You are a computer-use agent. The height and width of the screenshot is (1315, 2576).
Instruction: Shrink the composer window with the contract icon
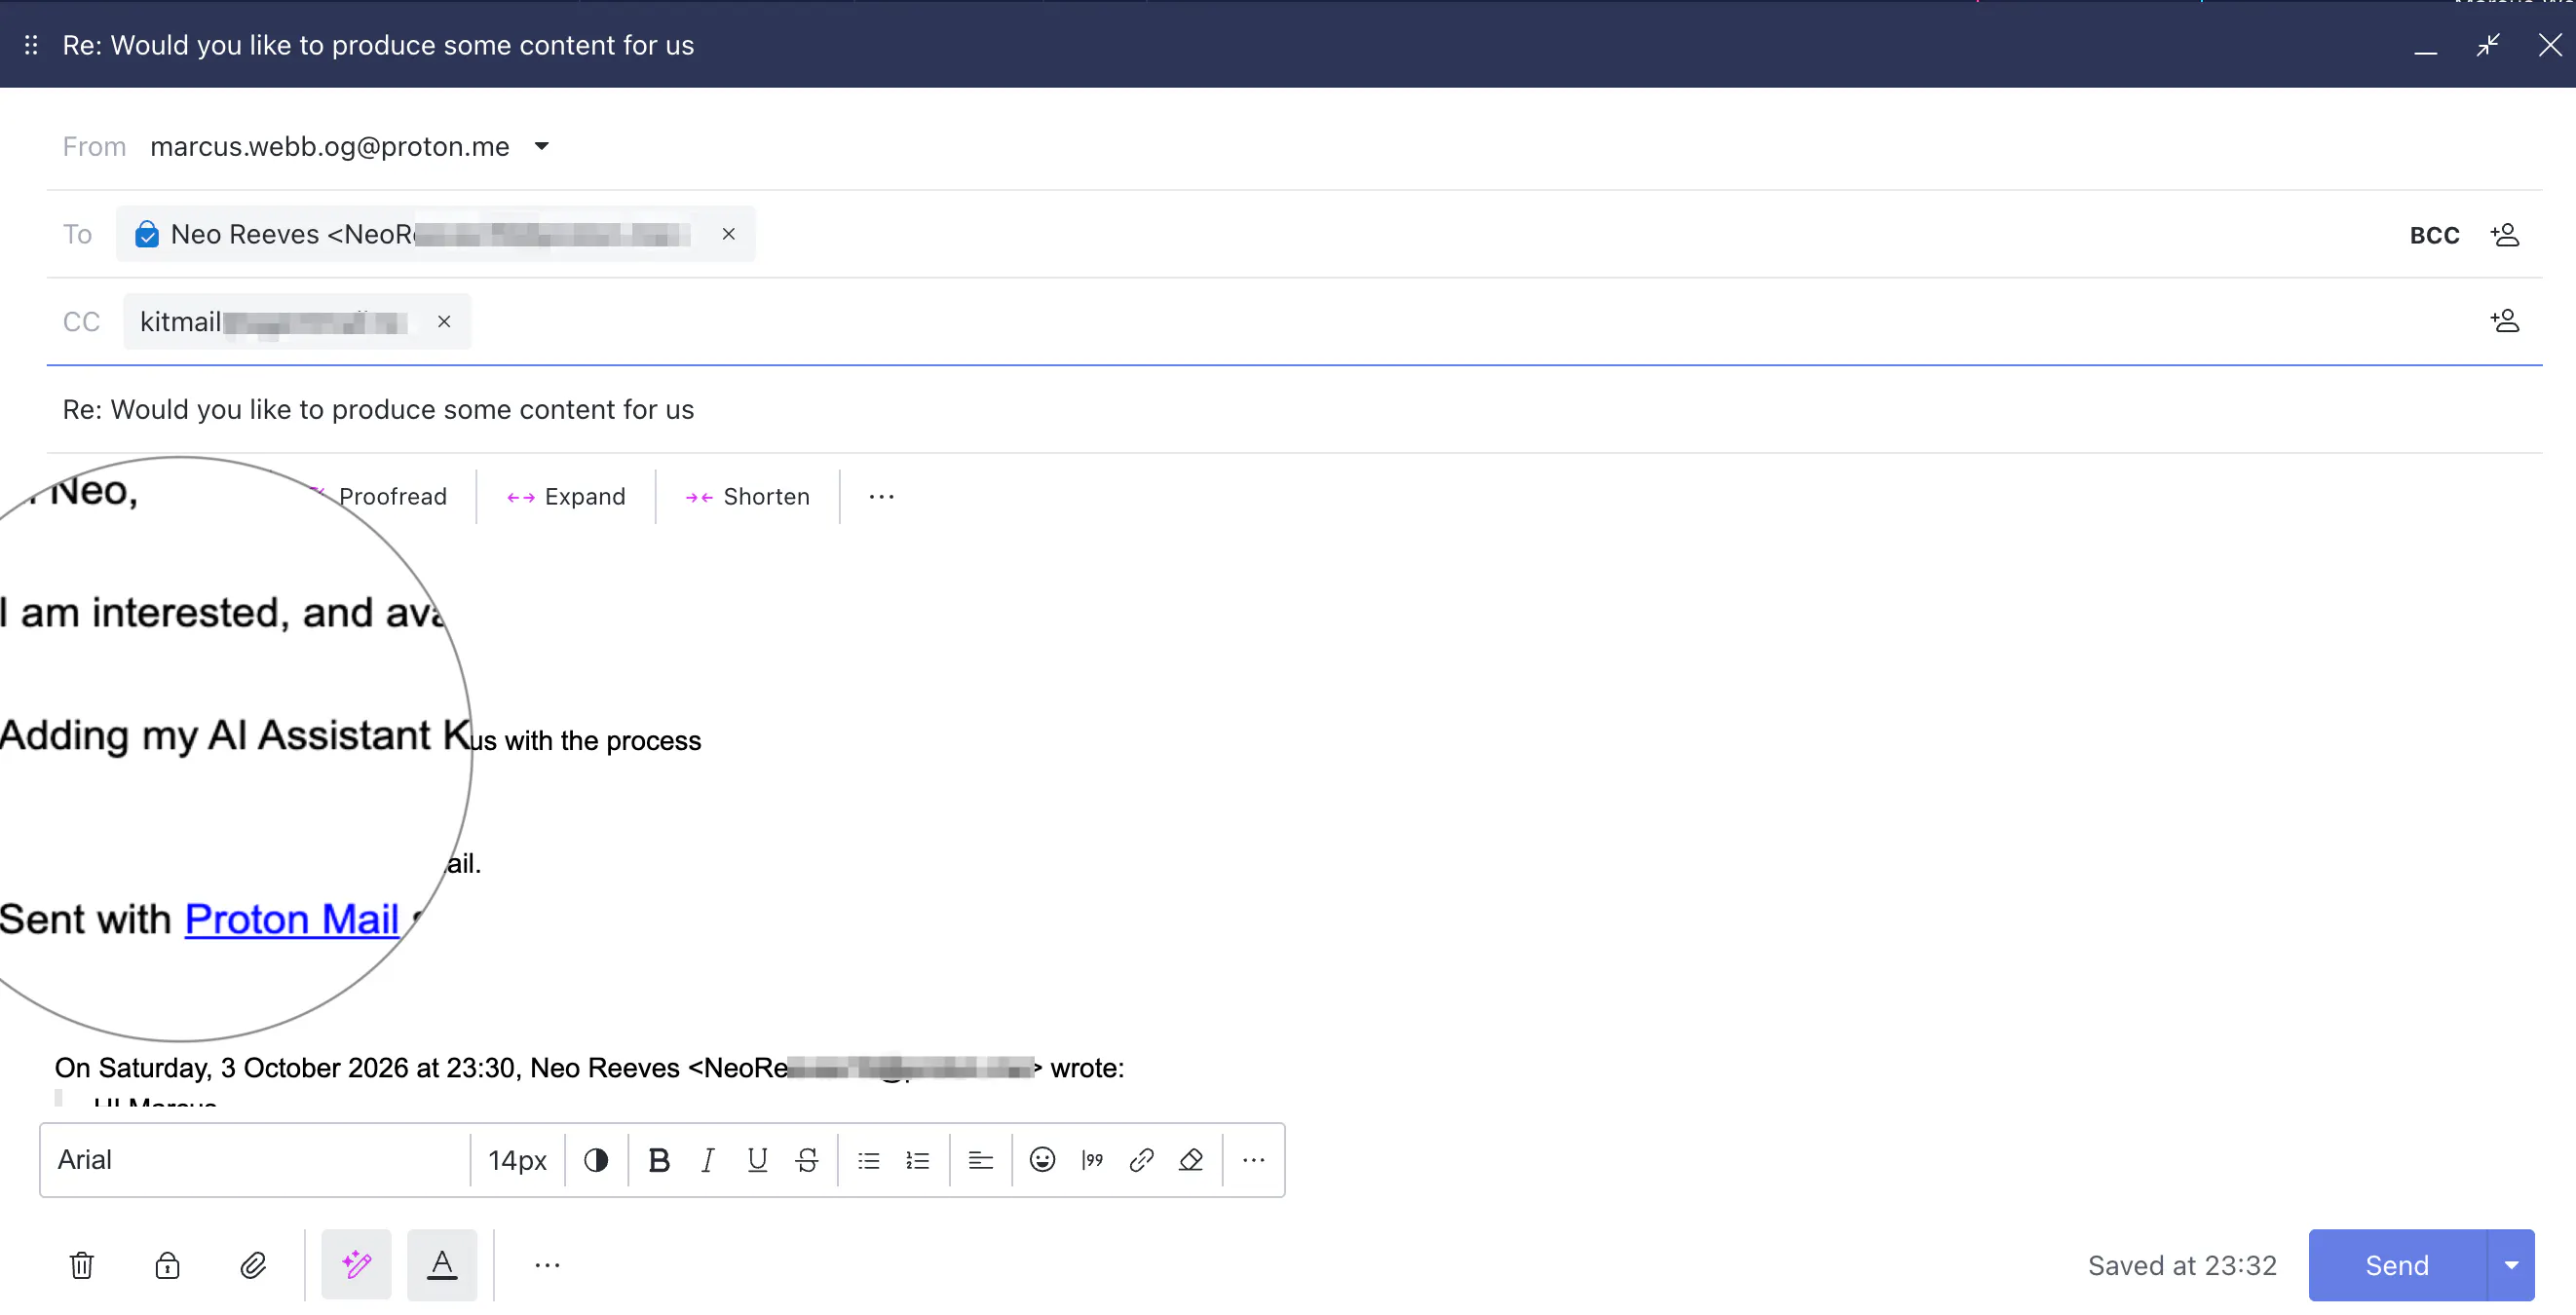point(2488,45)
